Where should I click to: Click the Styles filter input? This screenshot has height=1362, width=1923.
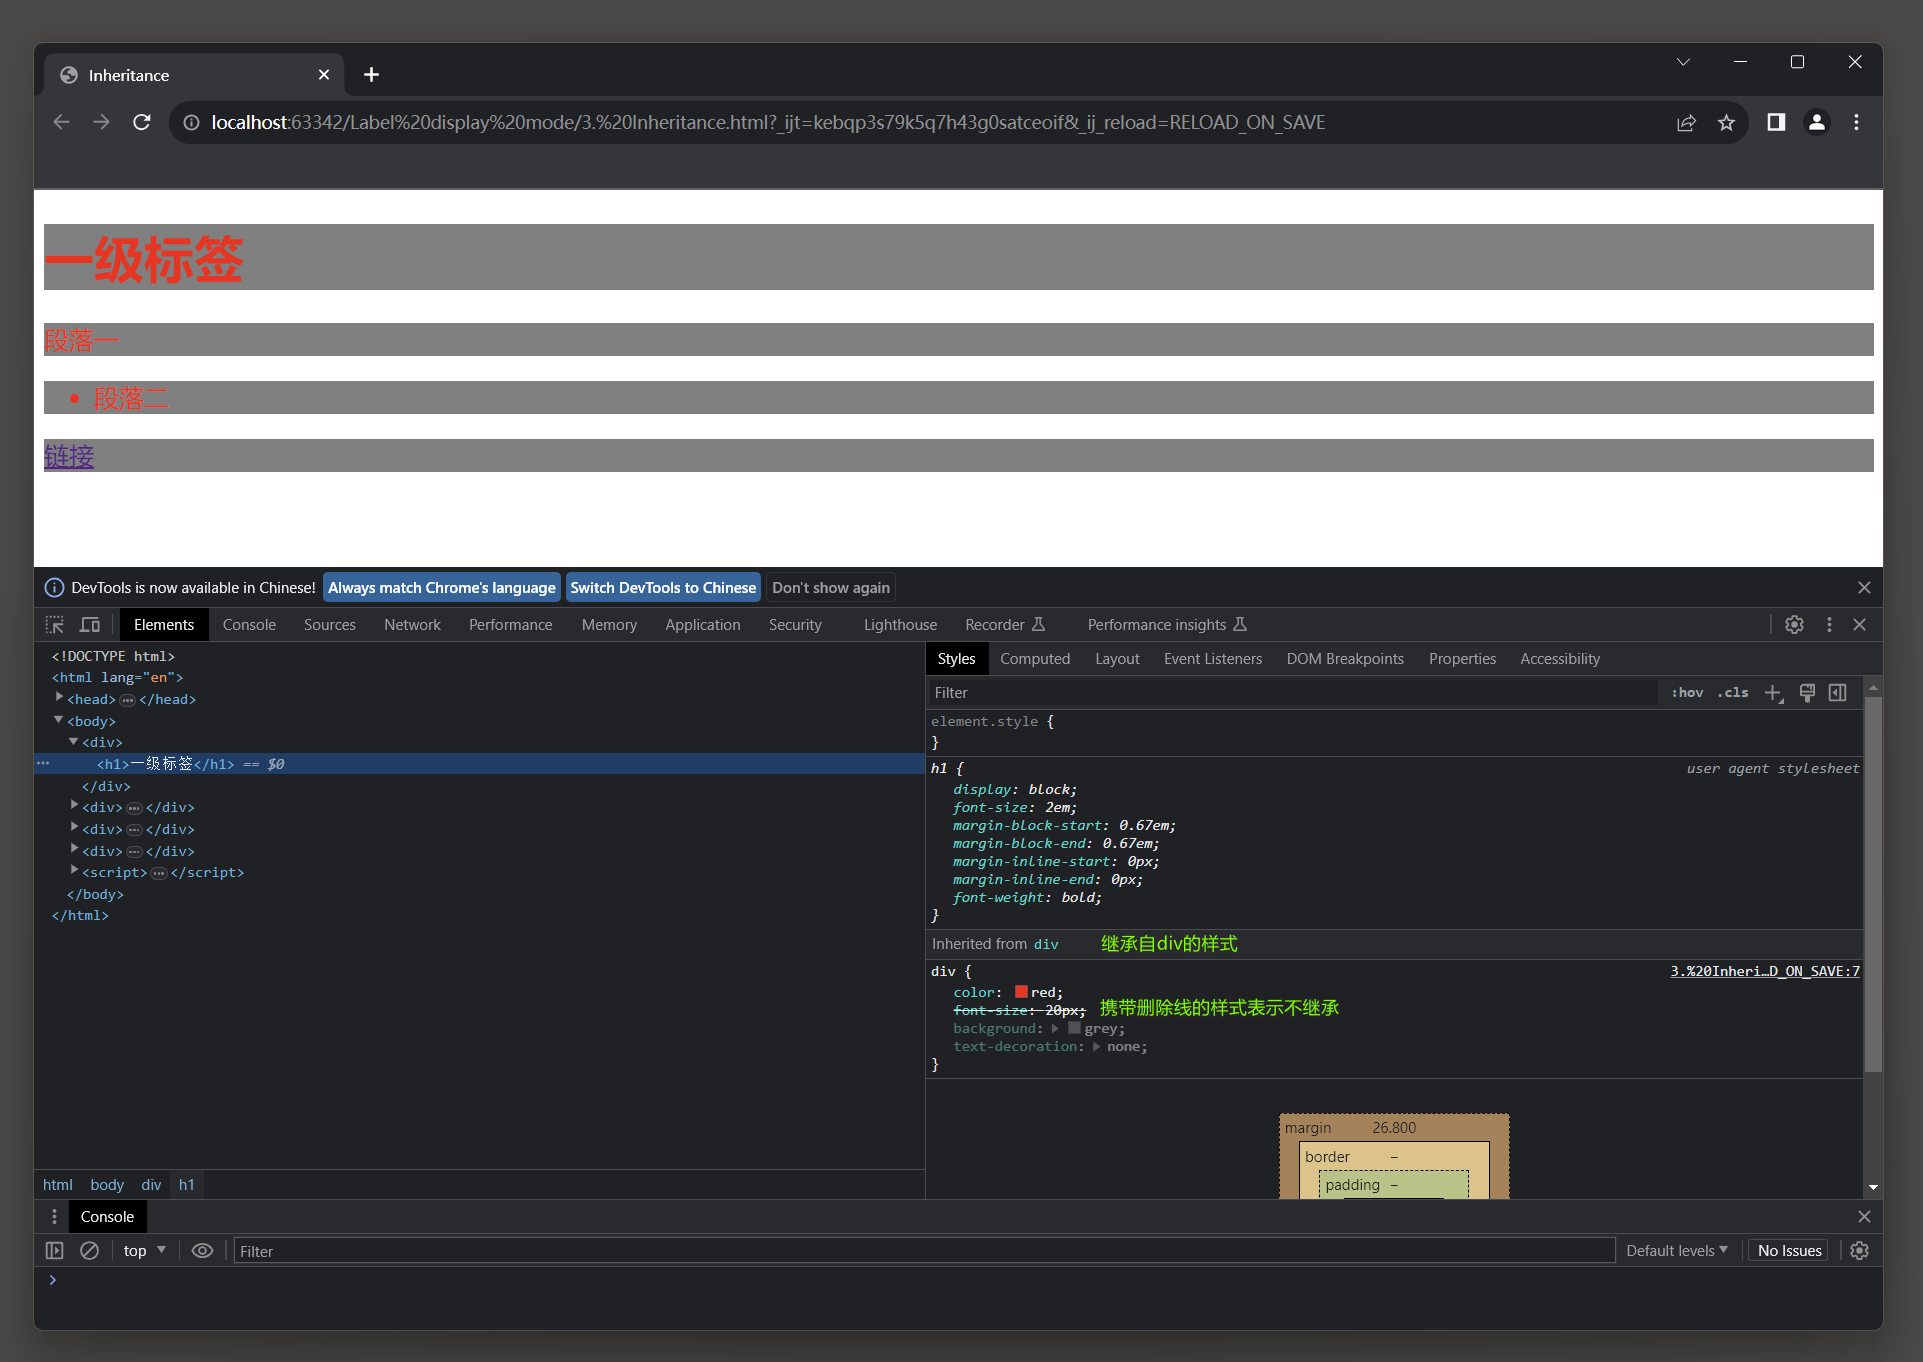pyautogui.click(x=1292, y=693)
